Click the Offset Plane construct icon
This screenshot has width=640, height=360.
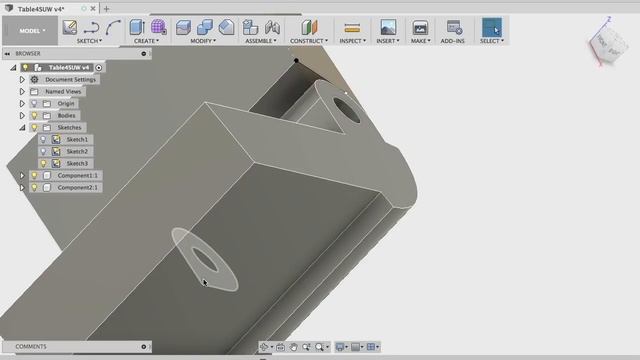click(309, 27)
